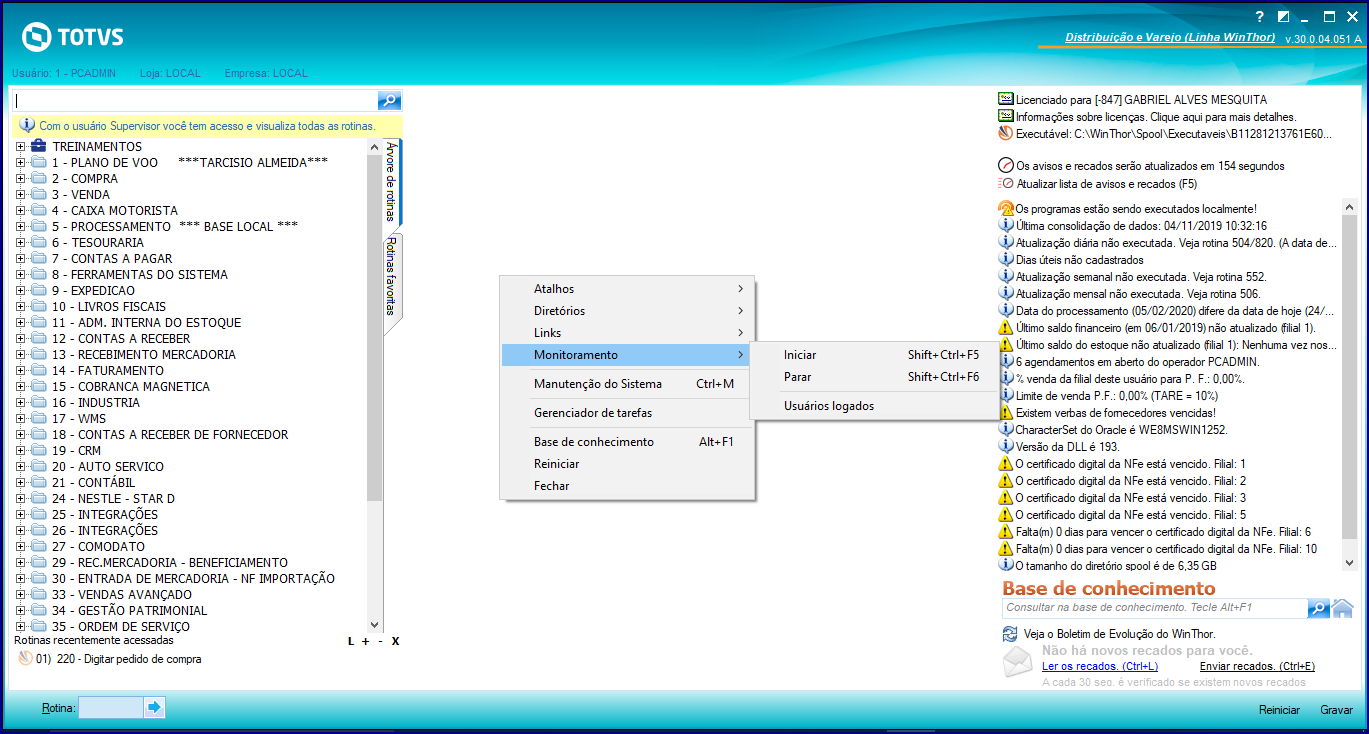Image resolution: width=1369 pixels, height=734 pixels.
Task: Open 'Distribuição e Varejo (Linha WinThor)' link
Action: point(1170,37)
